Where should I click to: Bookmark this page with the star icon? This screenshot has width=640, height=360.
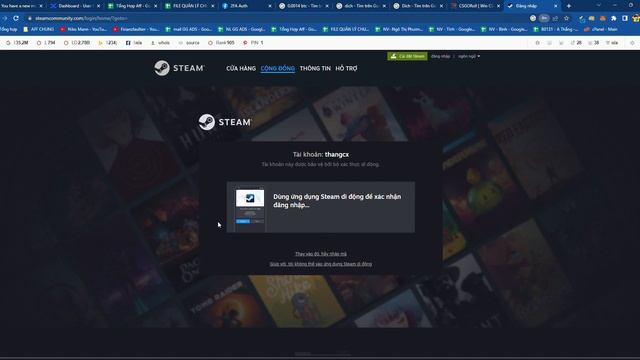click(567, 18)
